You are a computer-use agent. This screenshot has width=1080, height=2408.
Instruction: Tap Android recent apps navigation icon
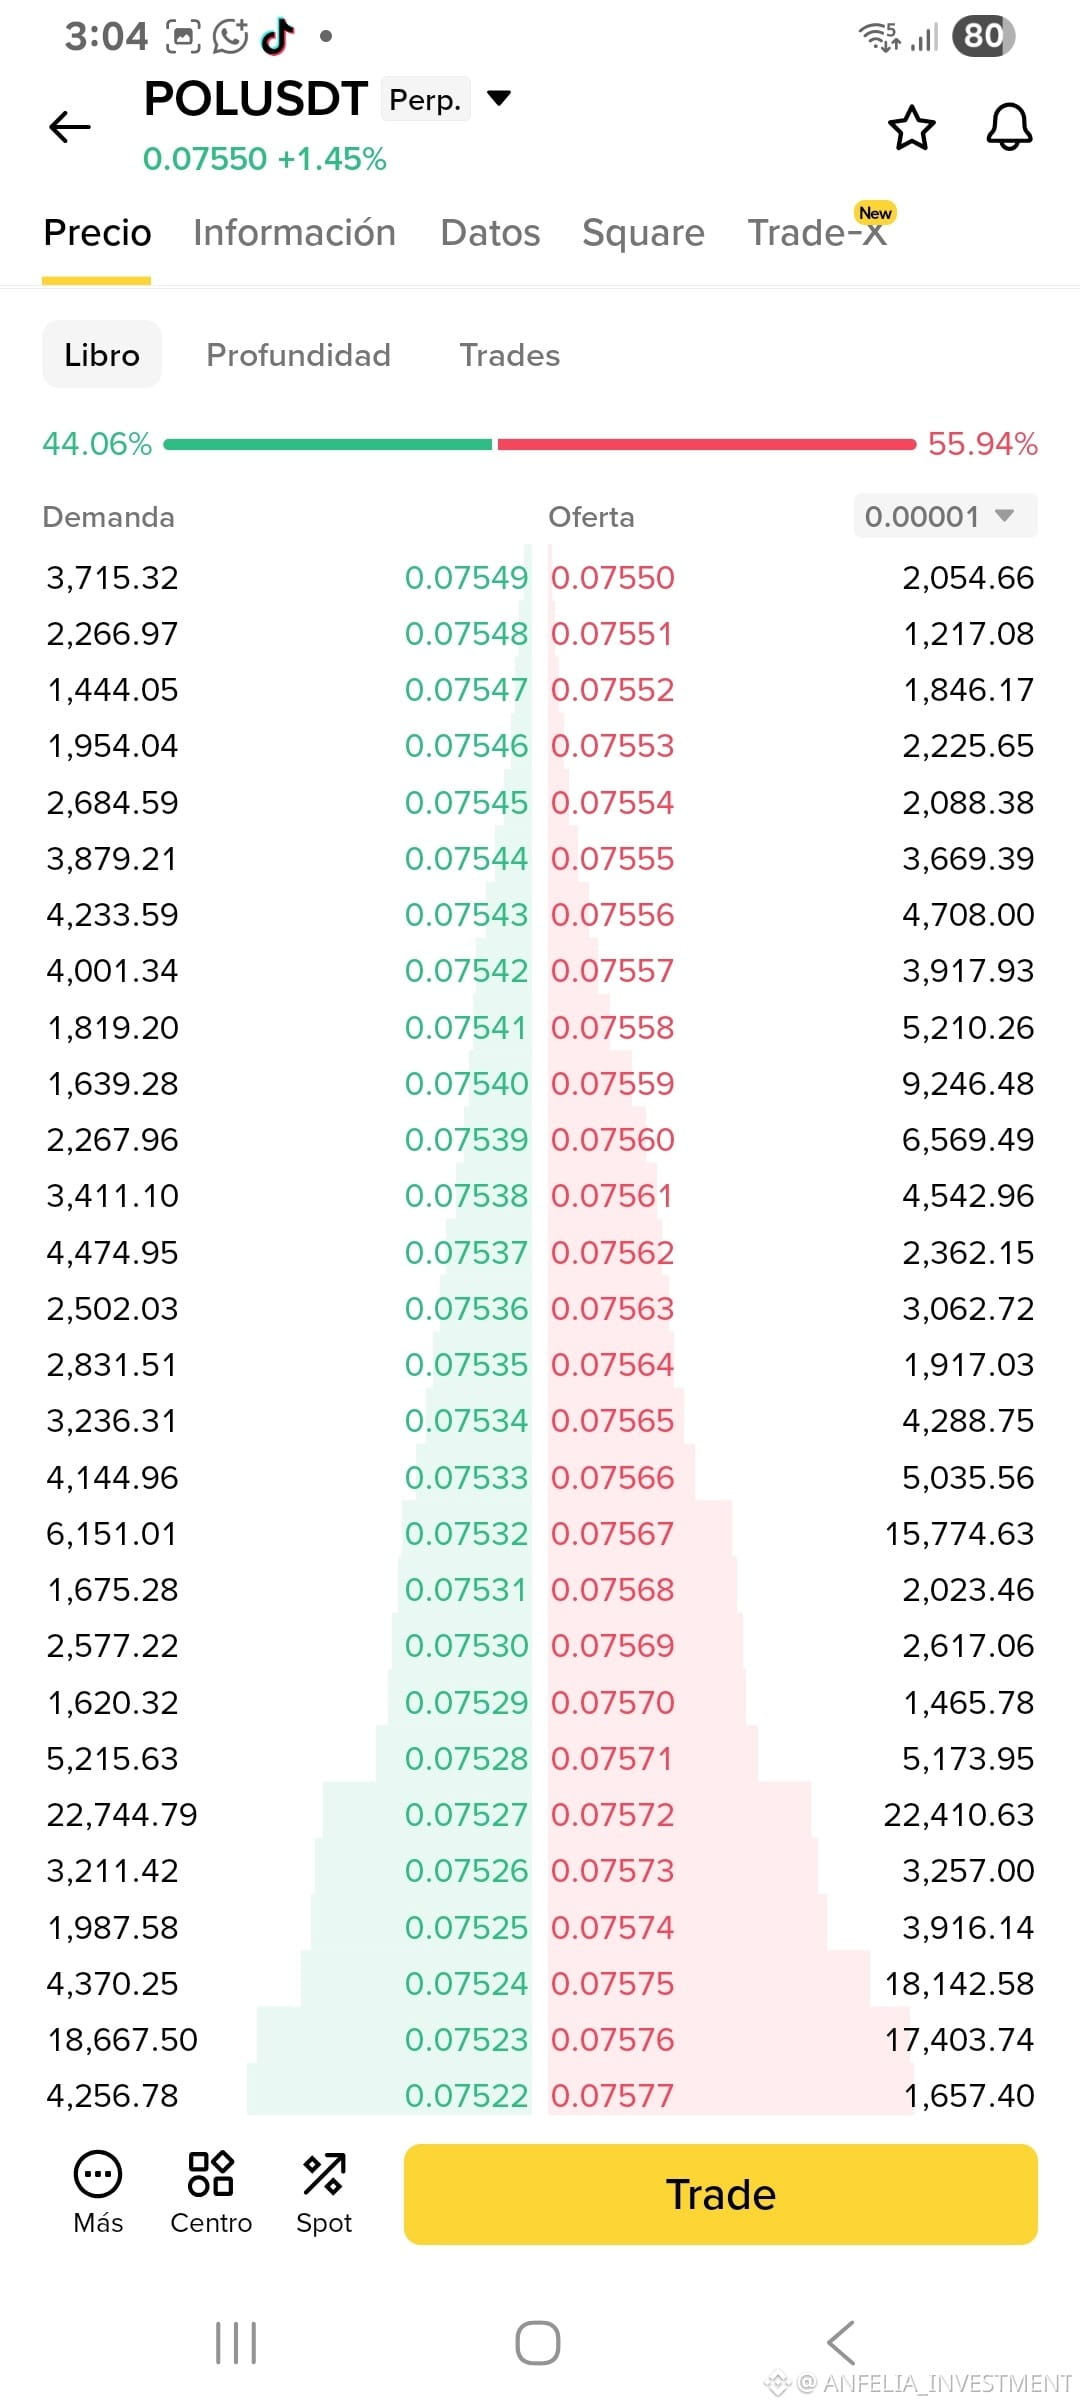[236, 2343]
